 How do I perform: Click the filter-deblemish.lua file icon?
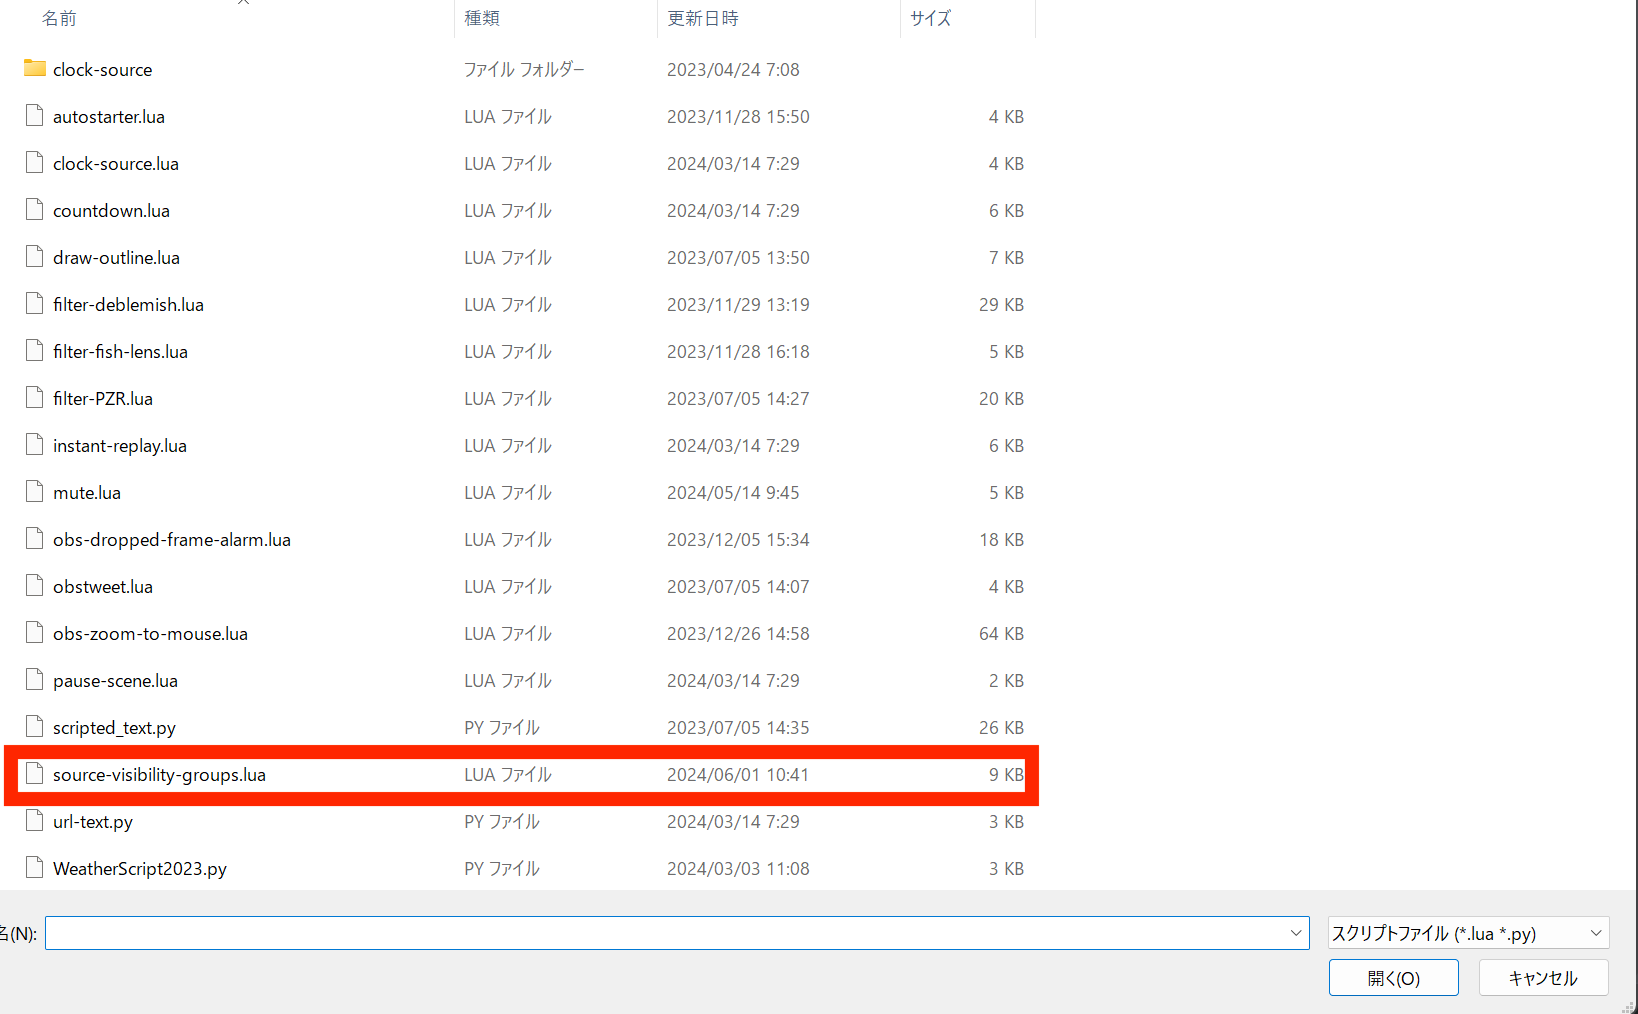click(x=35, y=304)
